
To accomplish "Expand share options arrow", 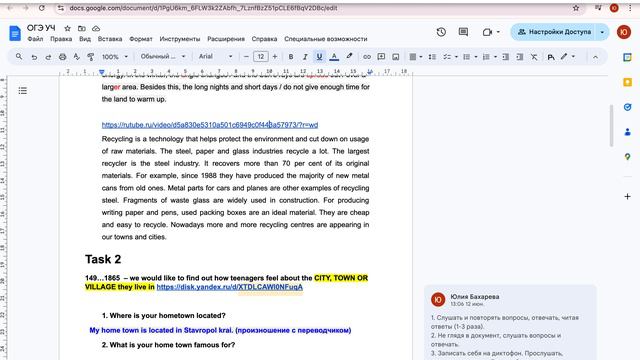I will [602, 32].
